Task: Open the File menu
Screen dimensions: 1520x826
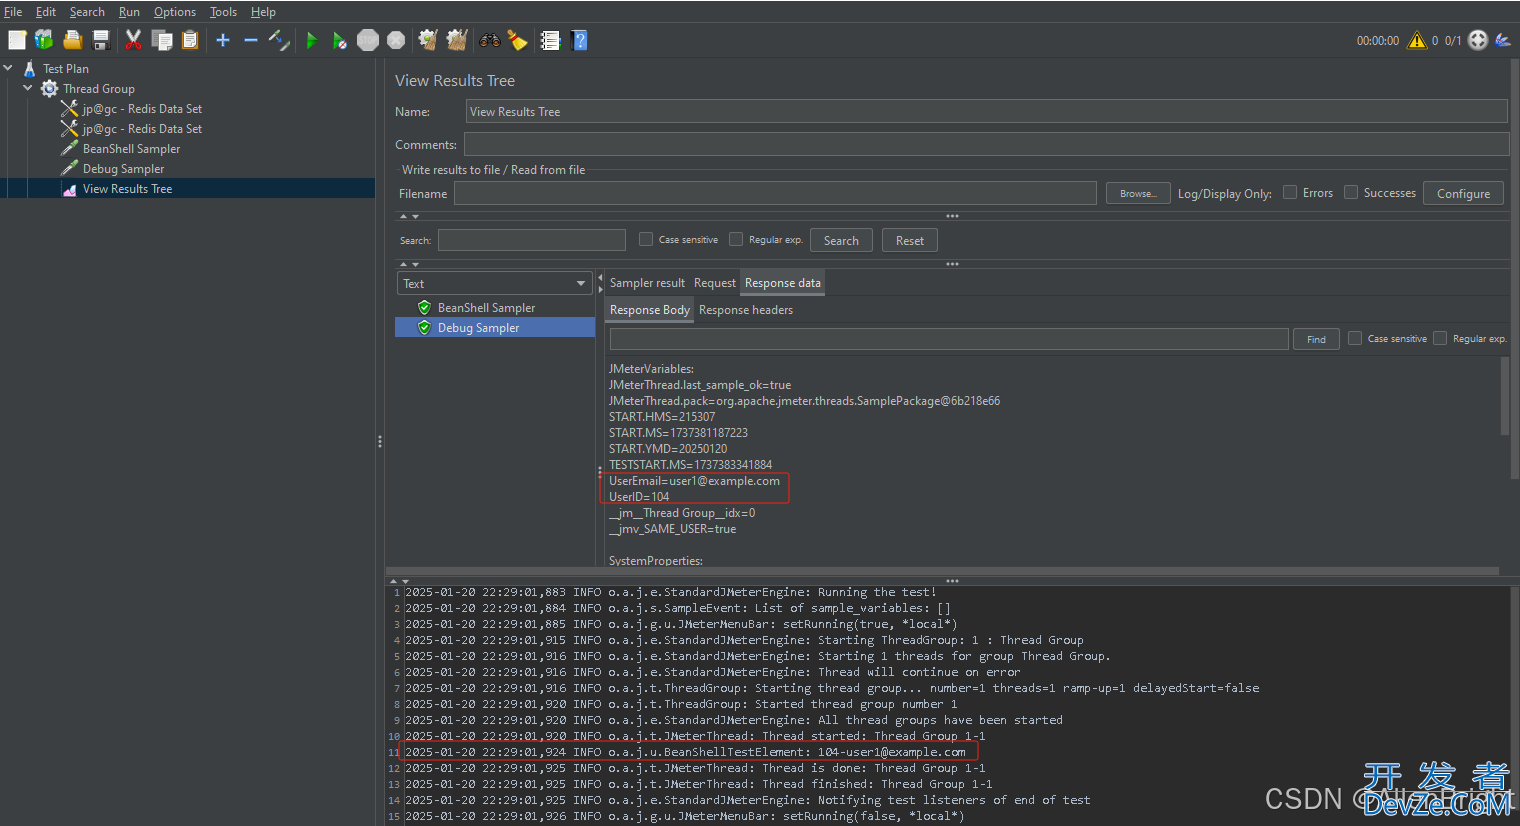Action: pyautogui.click(x=13, y=12)
